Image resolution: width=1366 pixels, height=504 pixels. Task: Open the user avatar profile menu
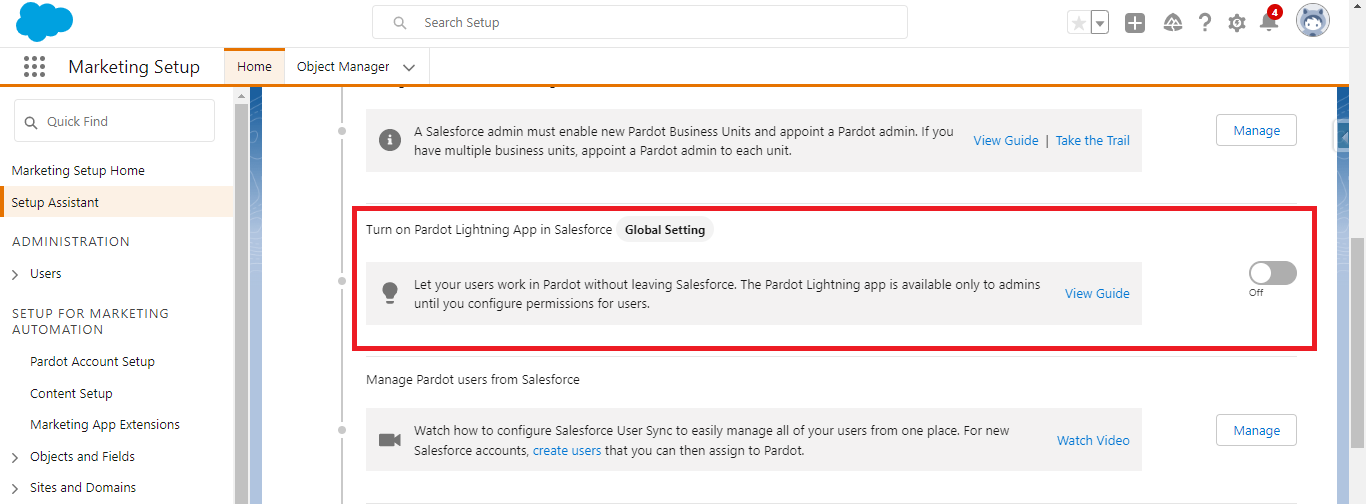tap(1312, 21)
